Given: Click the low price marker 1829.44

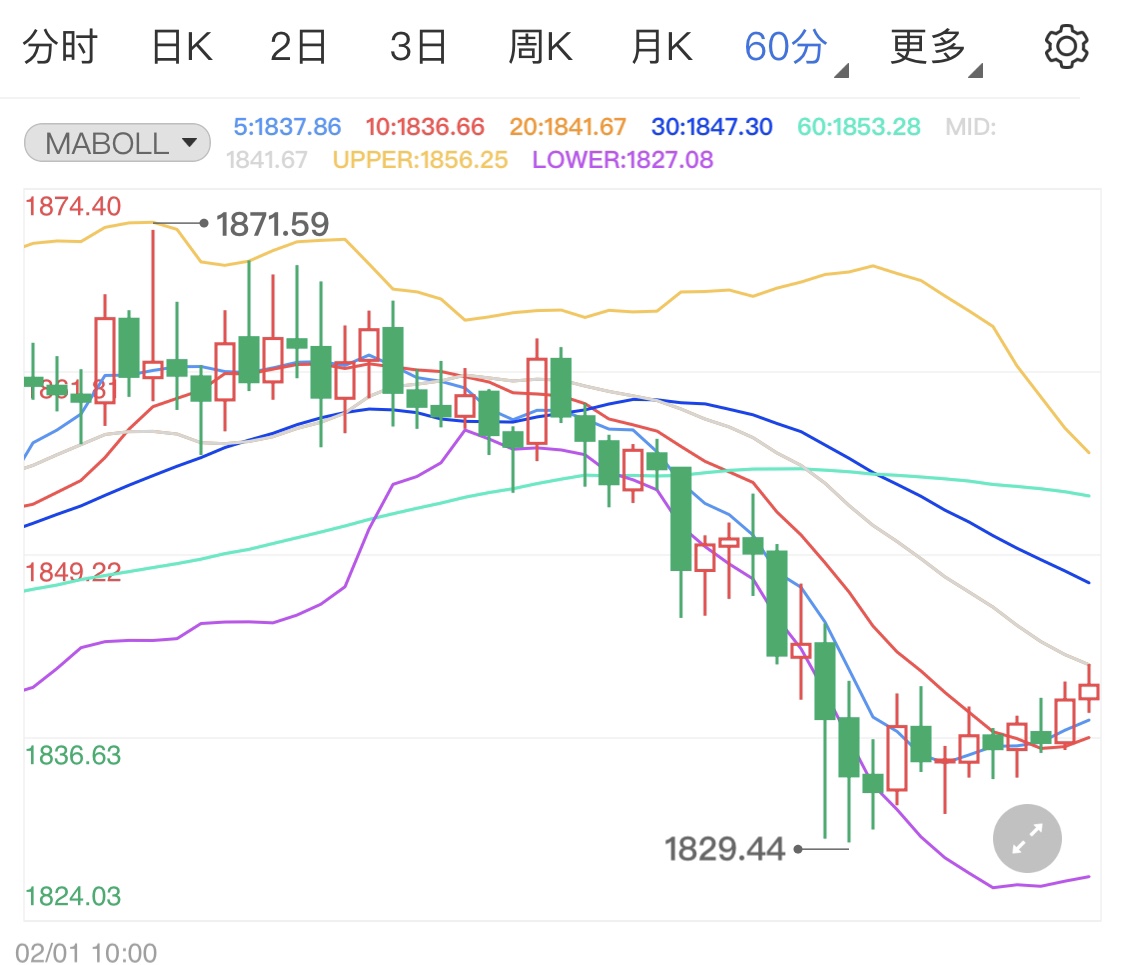Looking at the screenshot, I should (x=725, y=849).
